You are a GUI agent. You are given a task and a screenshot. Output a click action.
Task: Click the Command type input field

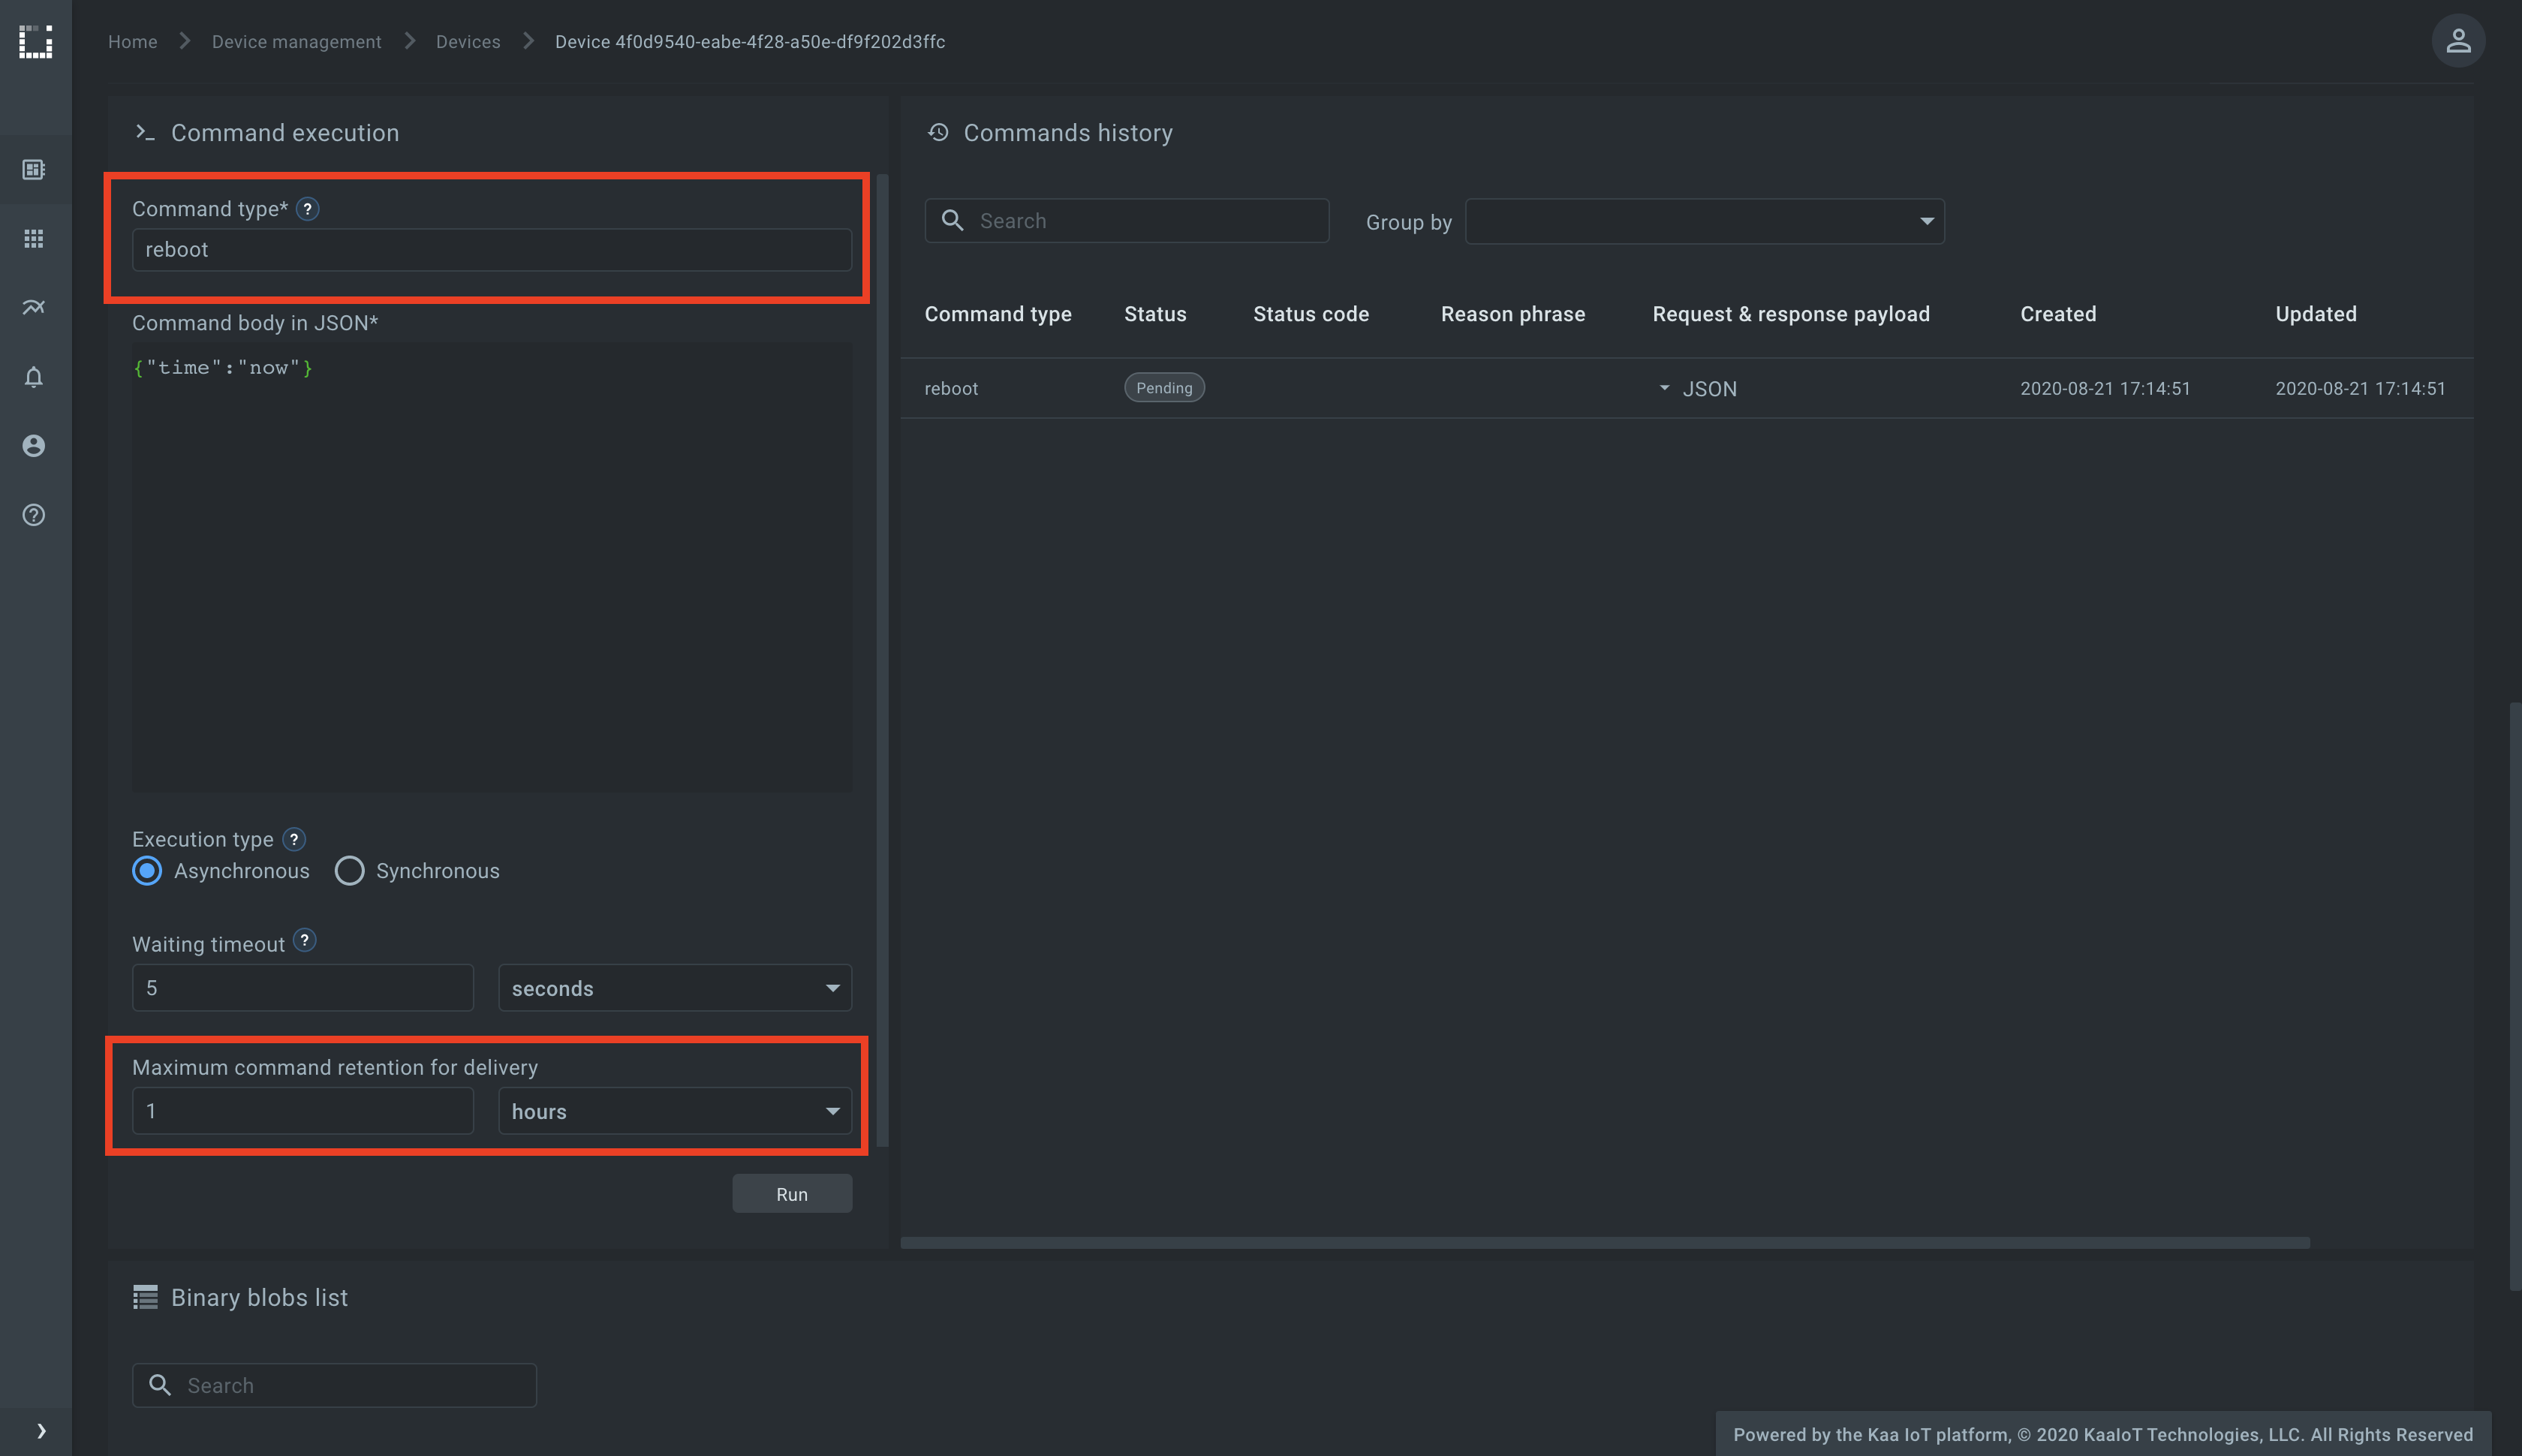pyautogui.click(x=492, y=248)
